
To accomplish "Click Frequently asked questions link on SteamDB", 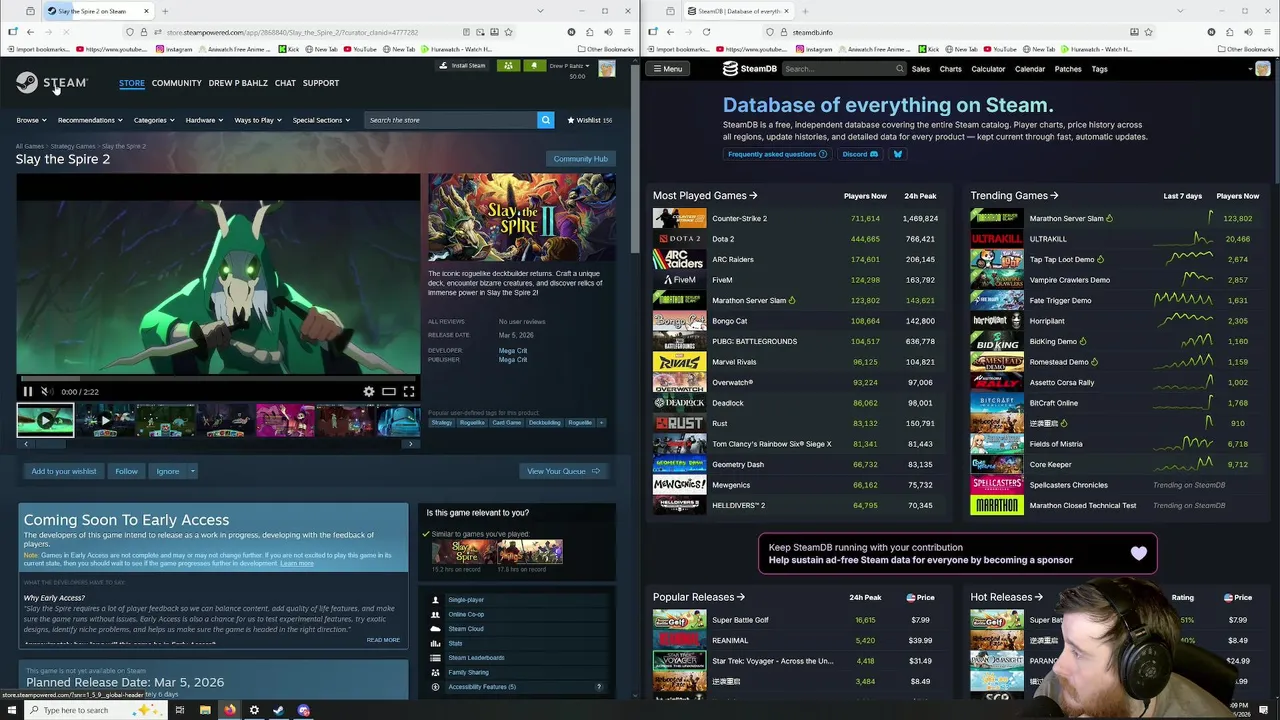I will click(777, 154).
